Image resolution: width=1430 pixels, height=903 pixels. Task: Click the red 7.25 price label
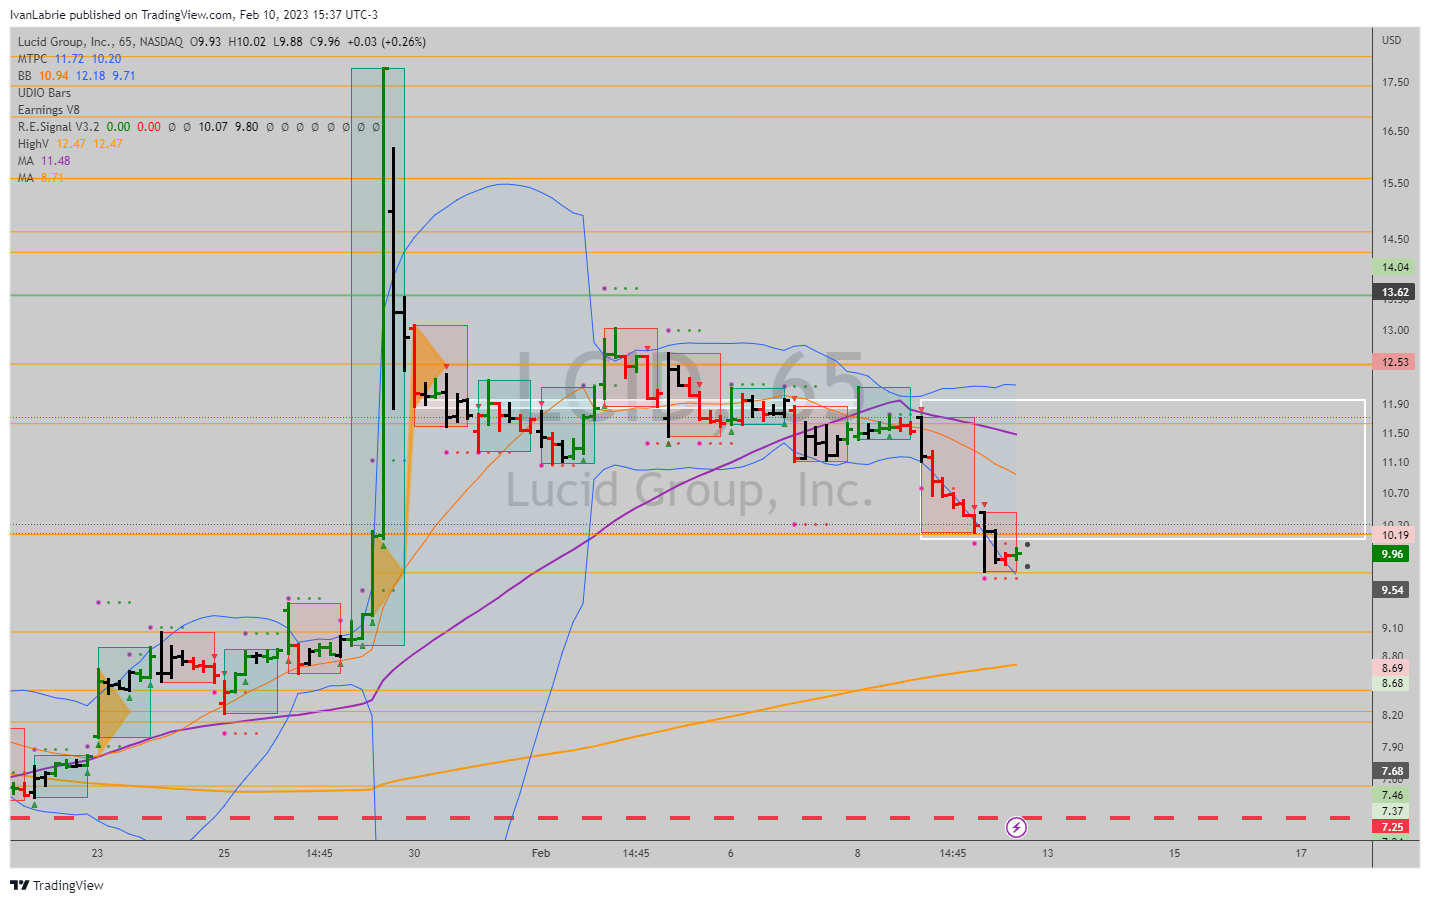pos(1392,827)
